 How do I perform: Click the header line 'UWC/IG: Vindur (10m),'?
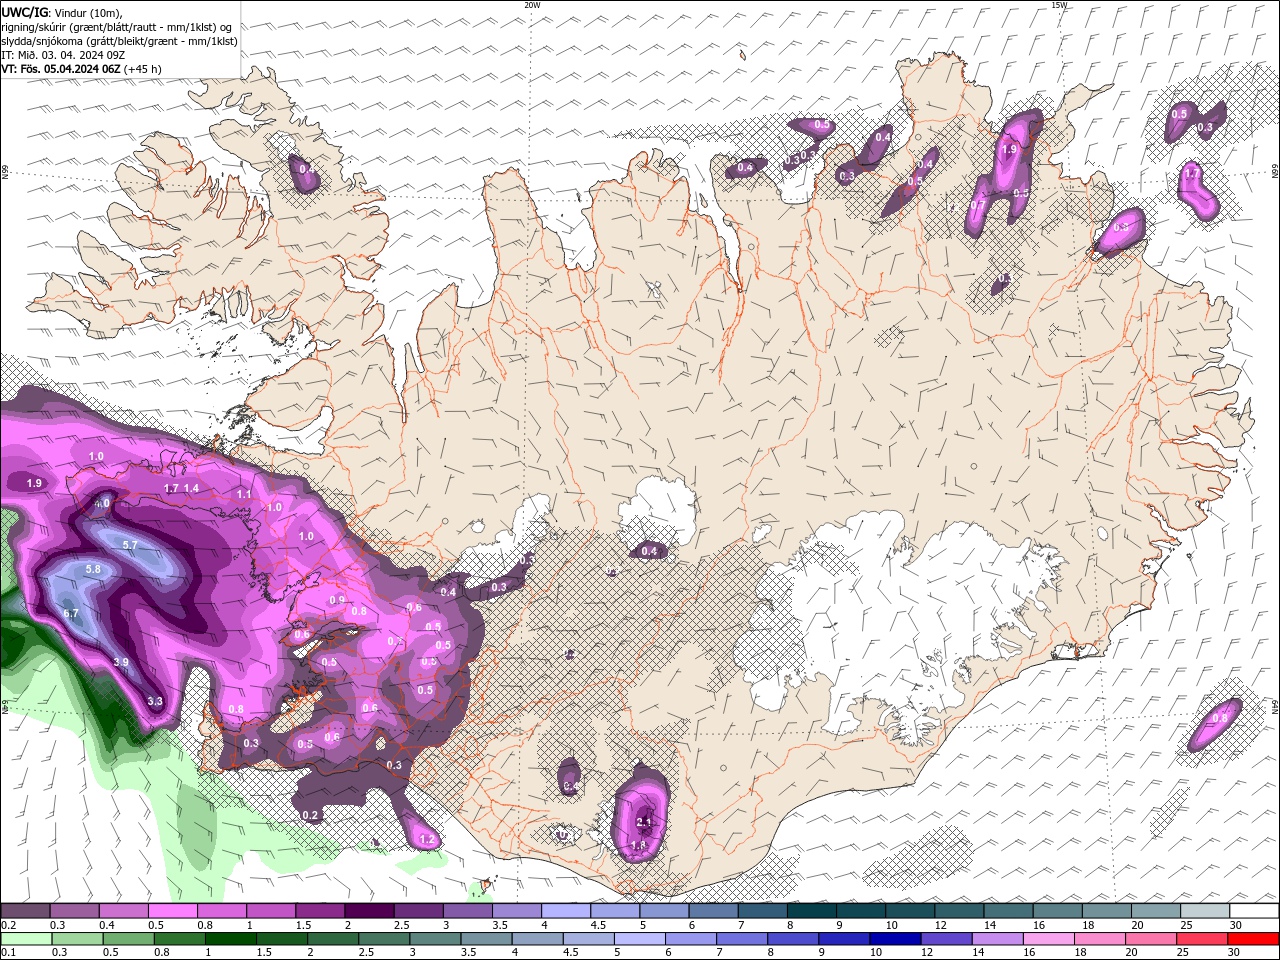click(x=62, y=12)
